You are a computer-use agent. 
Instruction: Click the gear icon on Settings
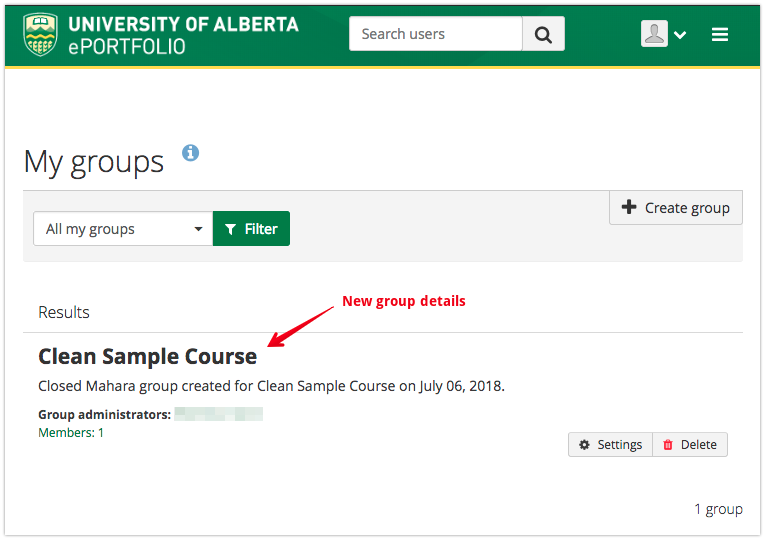point(585,445)
